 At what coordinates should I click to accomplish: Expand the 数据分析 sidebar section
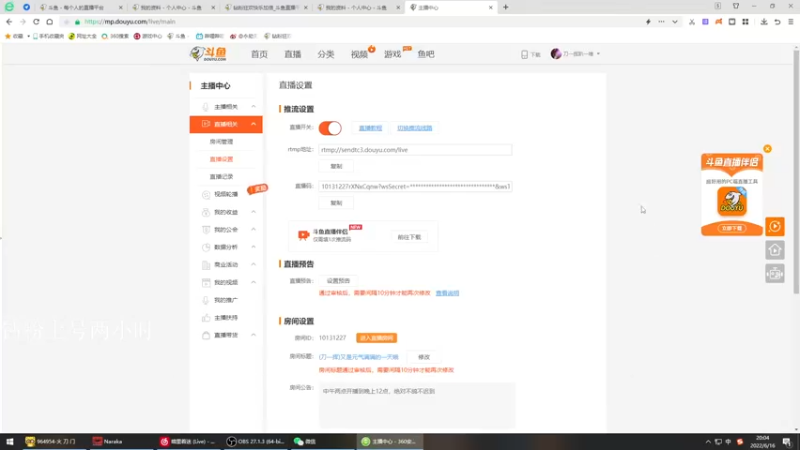(x=226, y=247)
